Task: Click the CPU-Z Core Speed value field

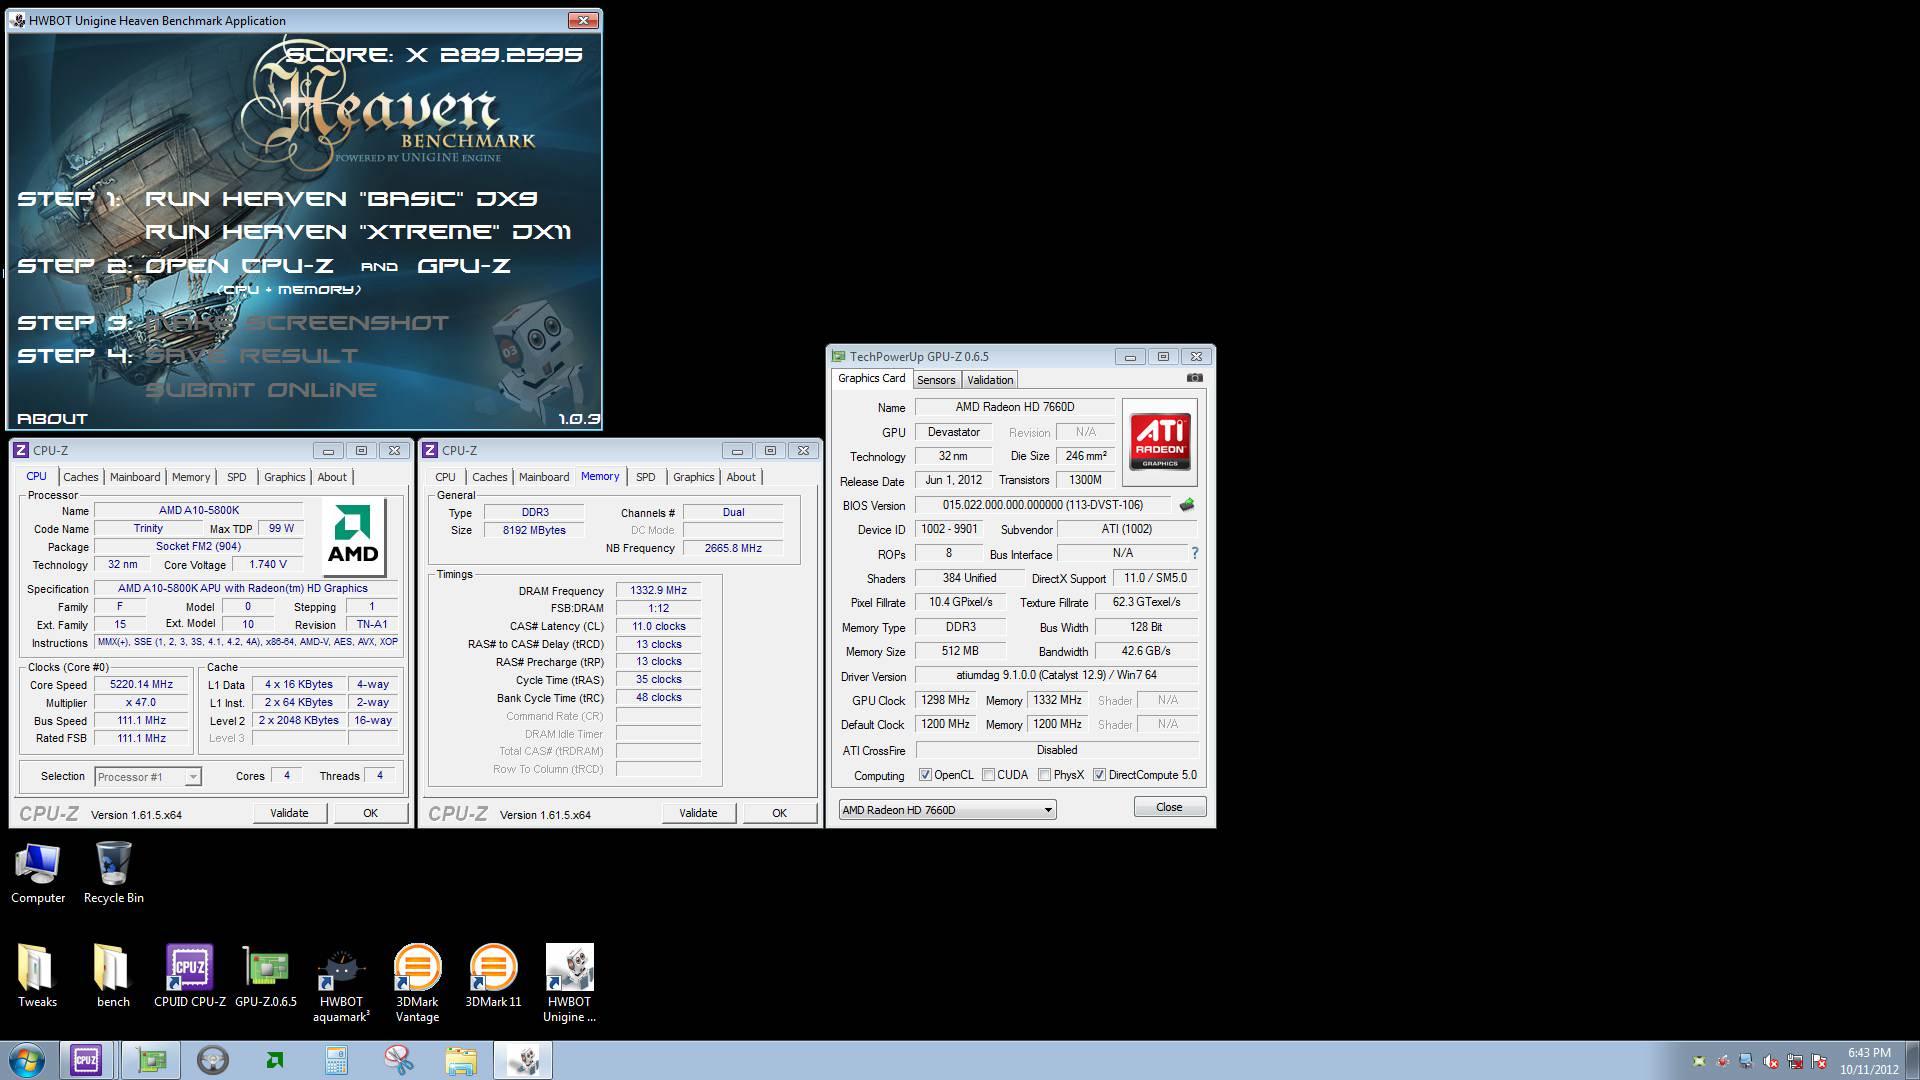Action: [x=142, y=685]
